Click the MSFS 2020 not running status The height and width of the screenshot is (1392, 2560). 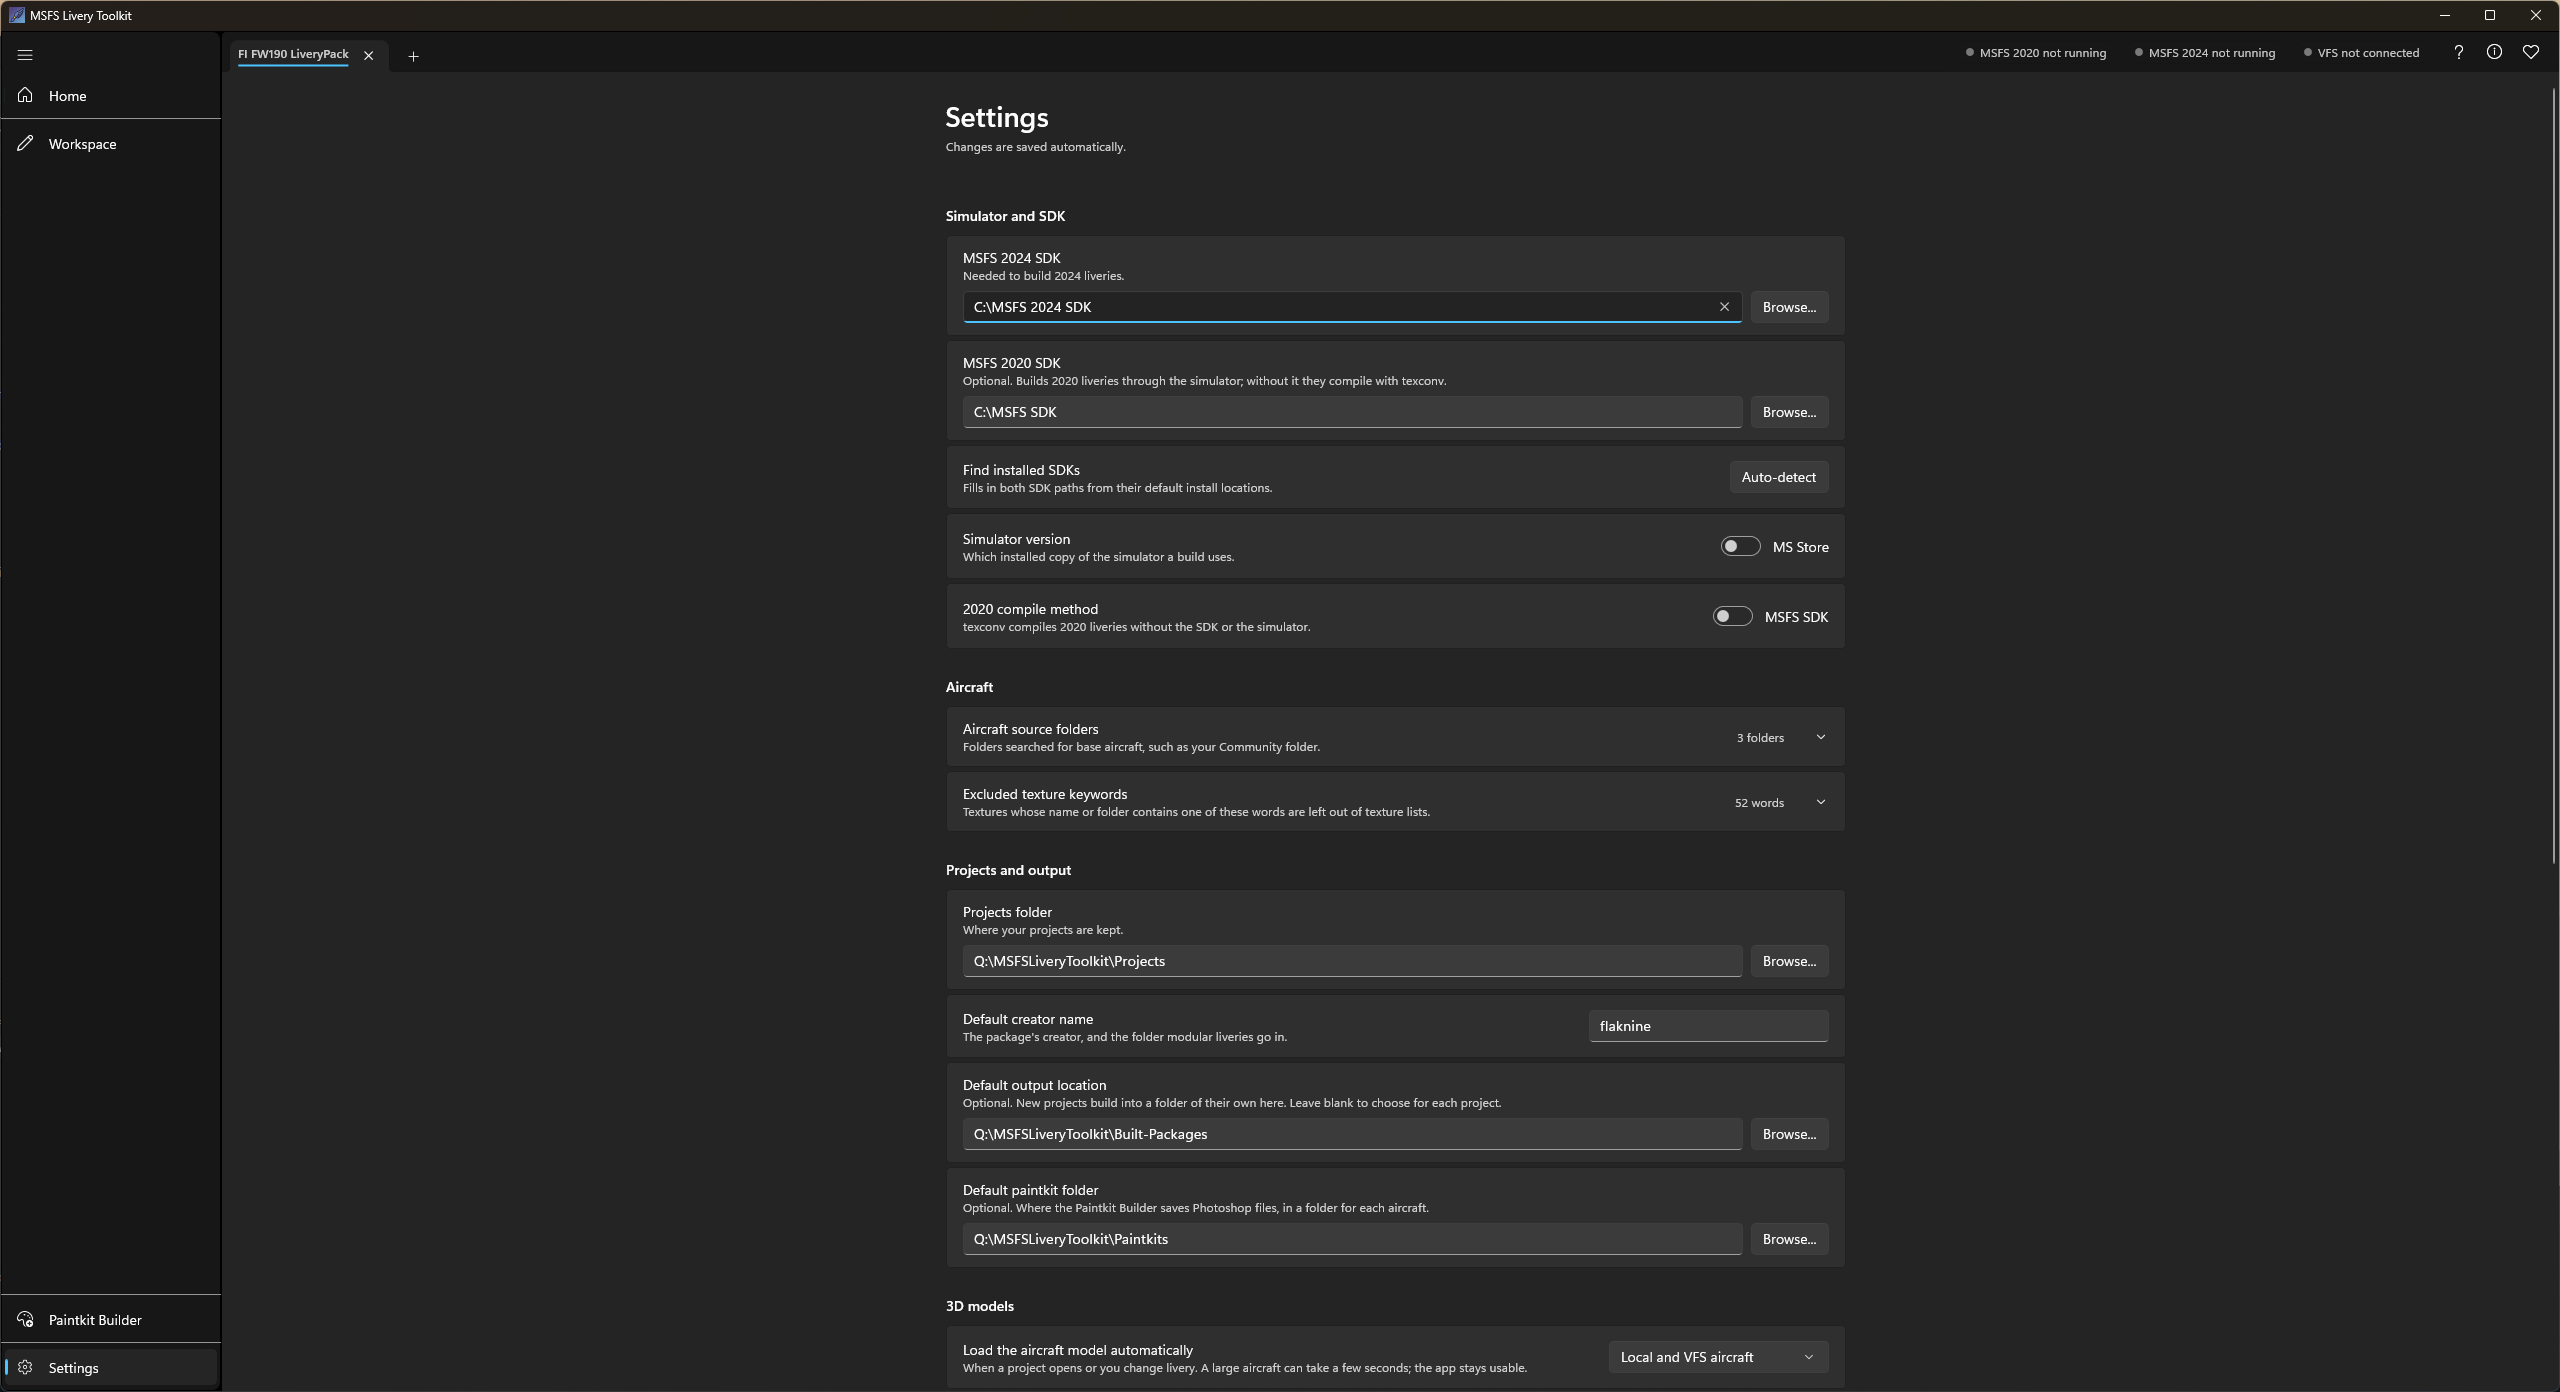2036,53
